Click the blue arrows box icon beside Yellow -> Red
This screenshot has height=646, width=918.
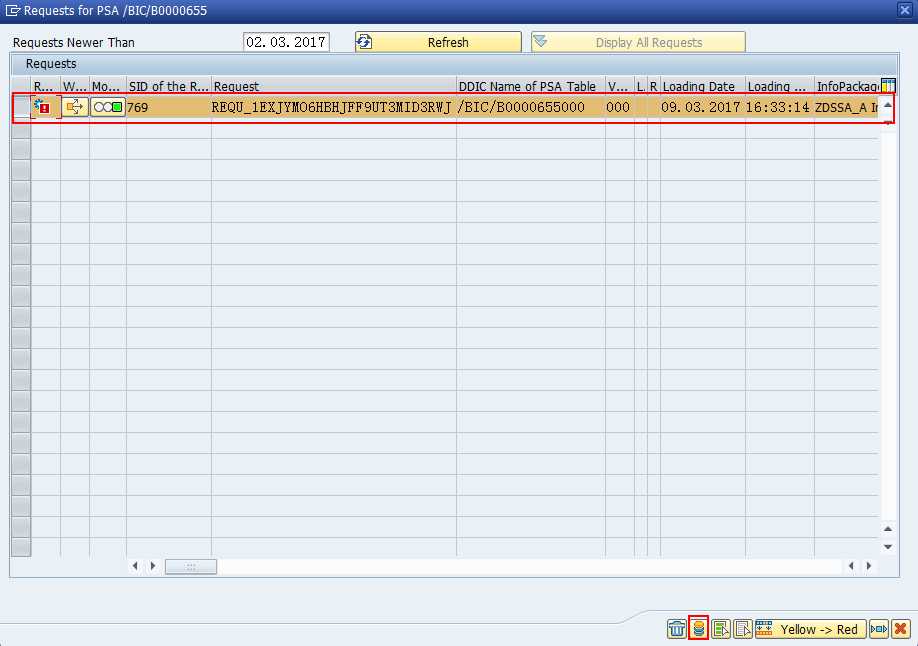(879, 629)
